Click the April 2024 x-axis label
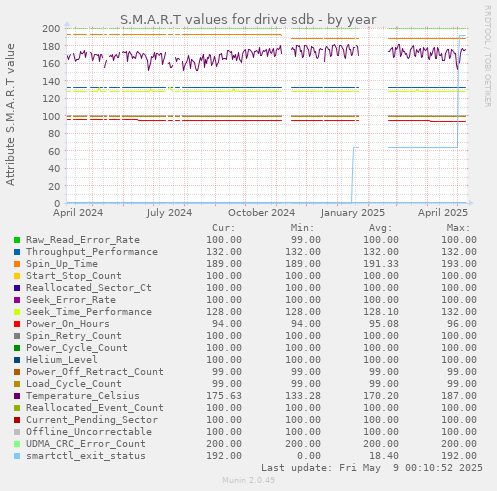 [78, 213]
